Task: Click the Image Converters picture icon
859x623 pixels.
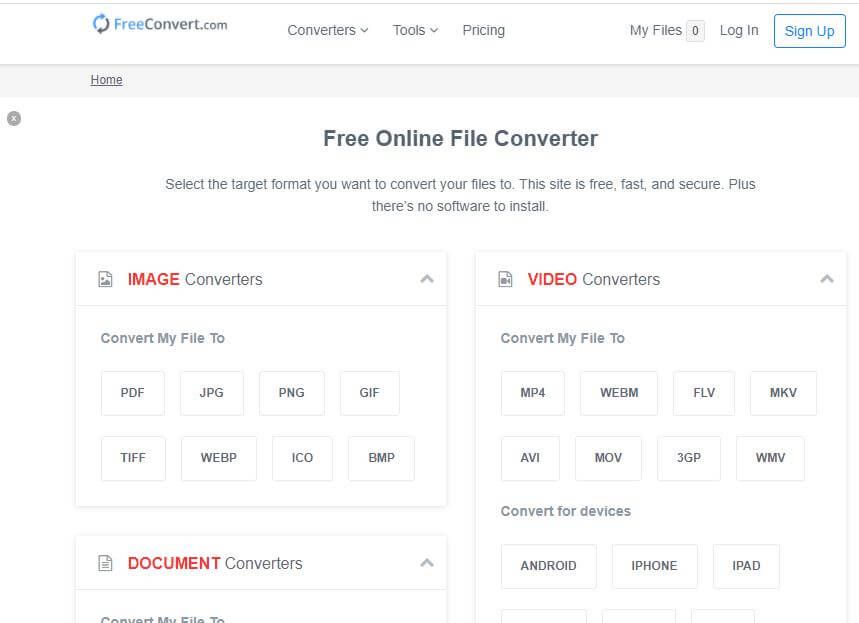Action: point(106,280)
